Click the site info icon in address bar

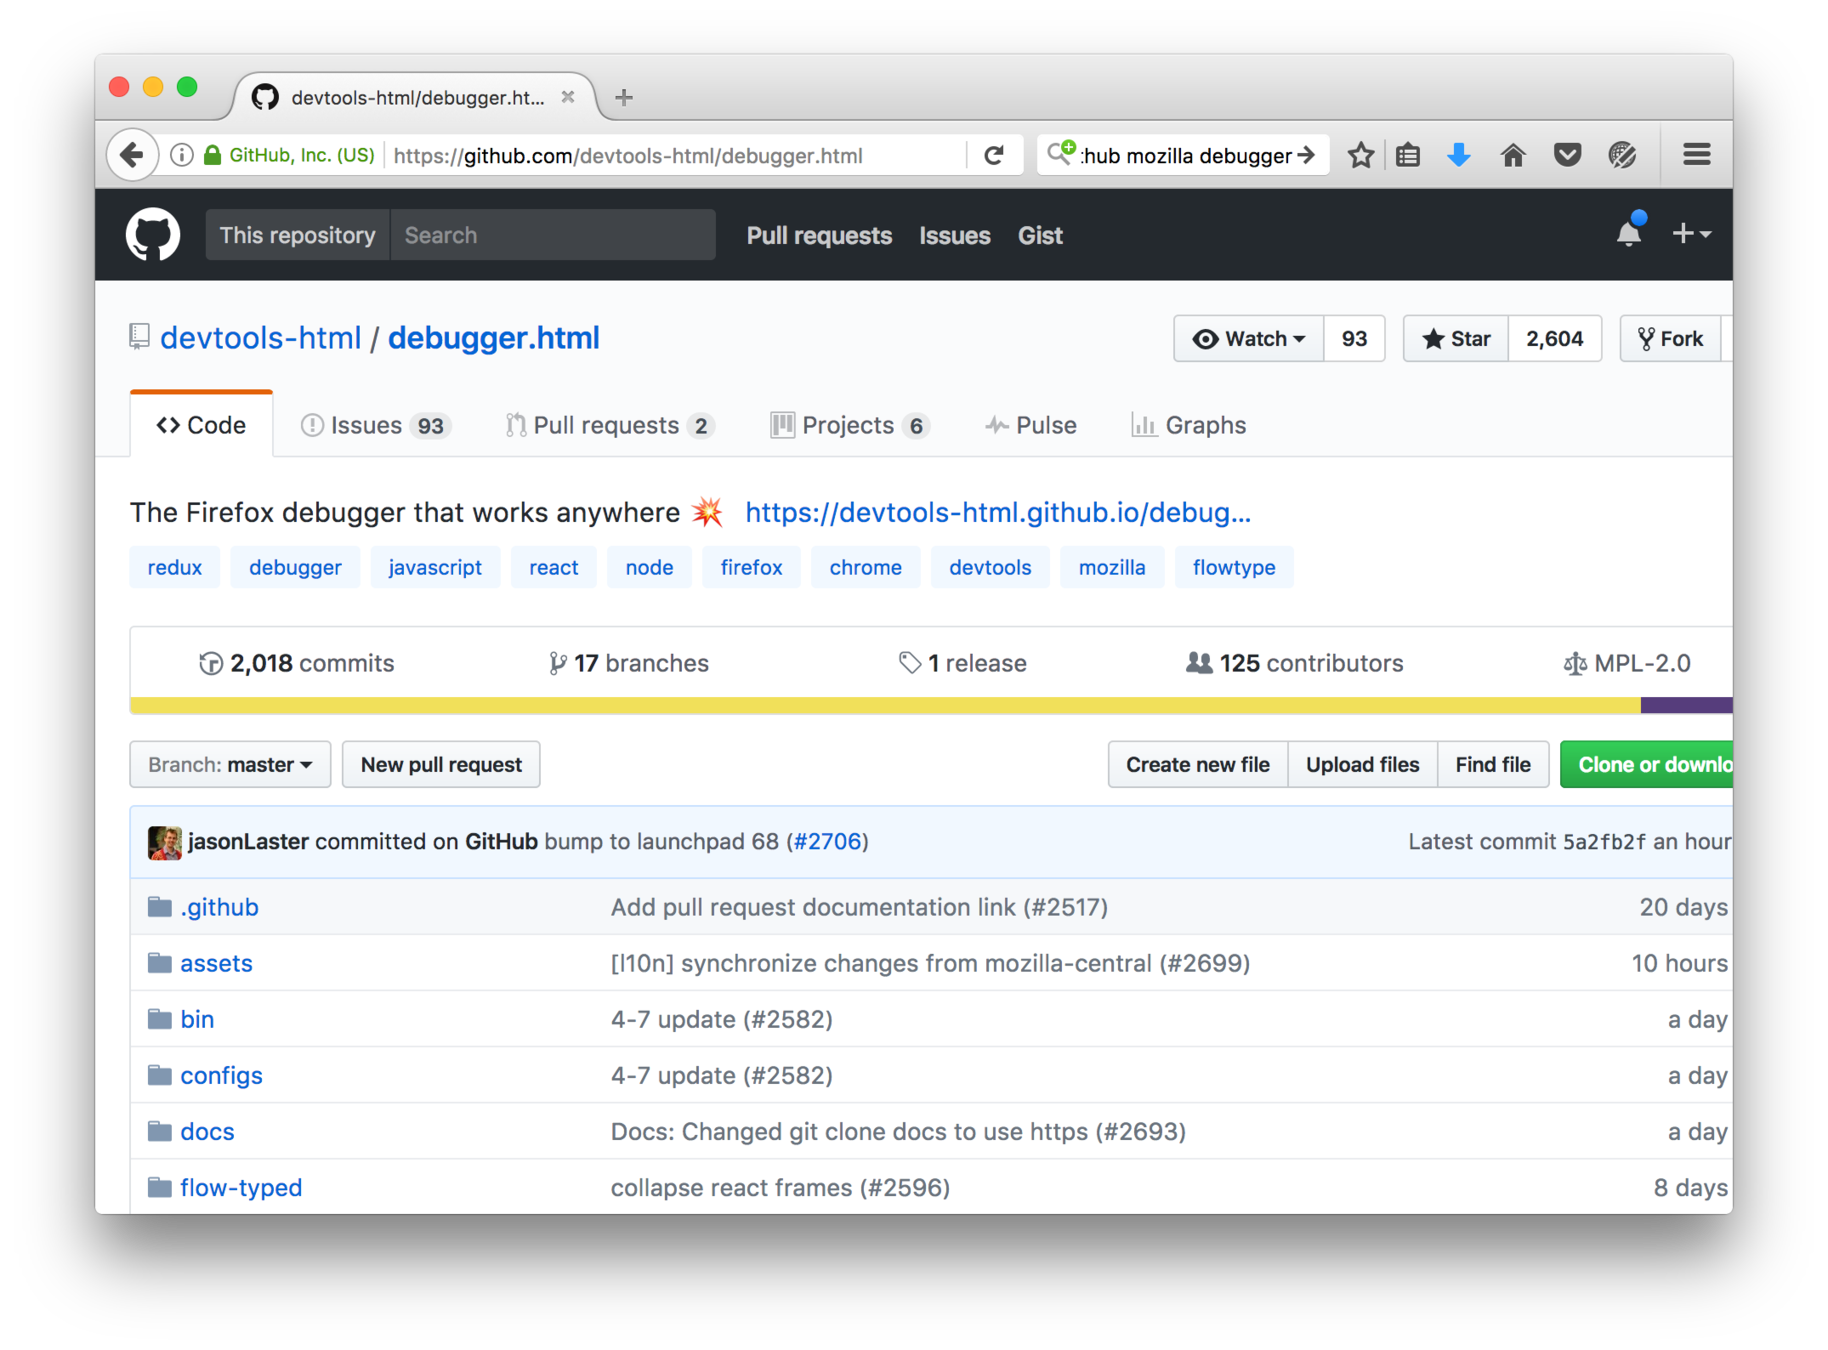click(182, 155)
